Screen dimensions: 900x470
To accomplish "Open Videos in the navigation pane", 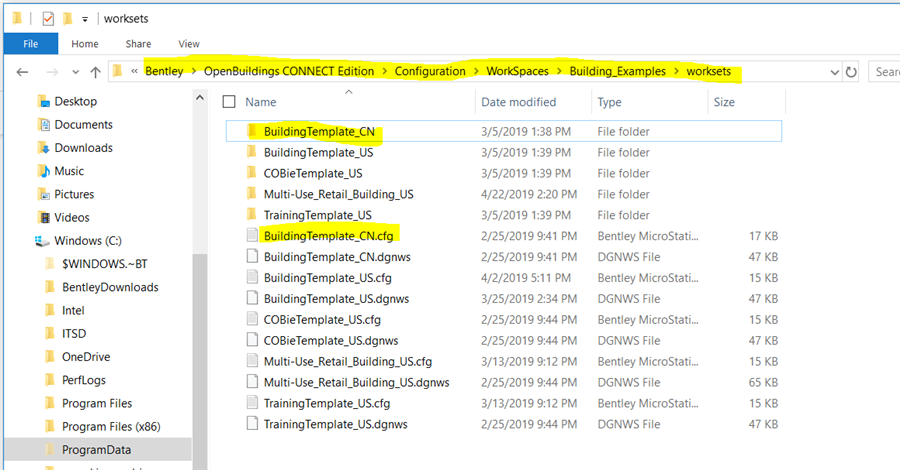I will [x=72, y=217].
